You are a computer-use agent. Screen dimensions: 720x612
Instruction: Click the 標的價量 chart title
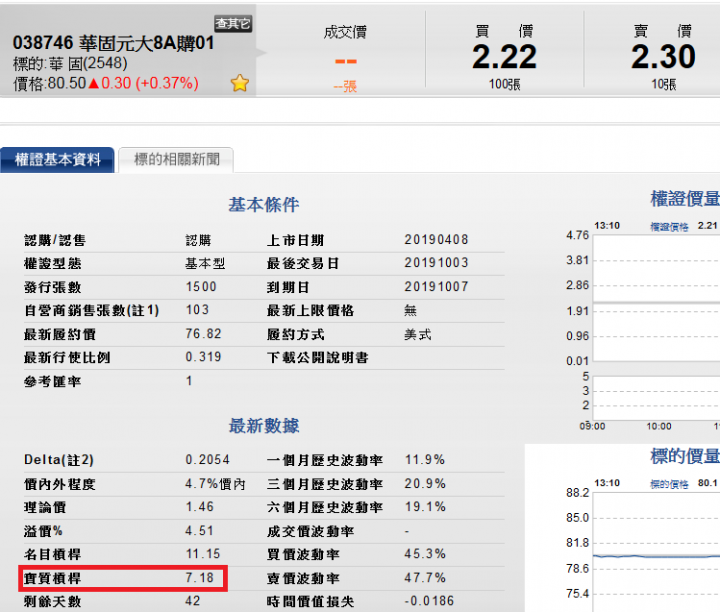coord(685,456)
